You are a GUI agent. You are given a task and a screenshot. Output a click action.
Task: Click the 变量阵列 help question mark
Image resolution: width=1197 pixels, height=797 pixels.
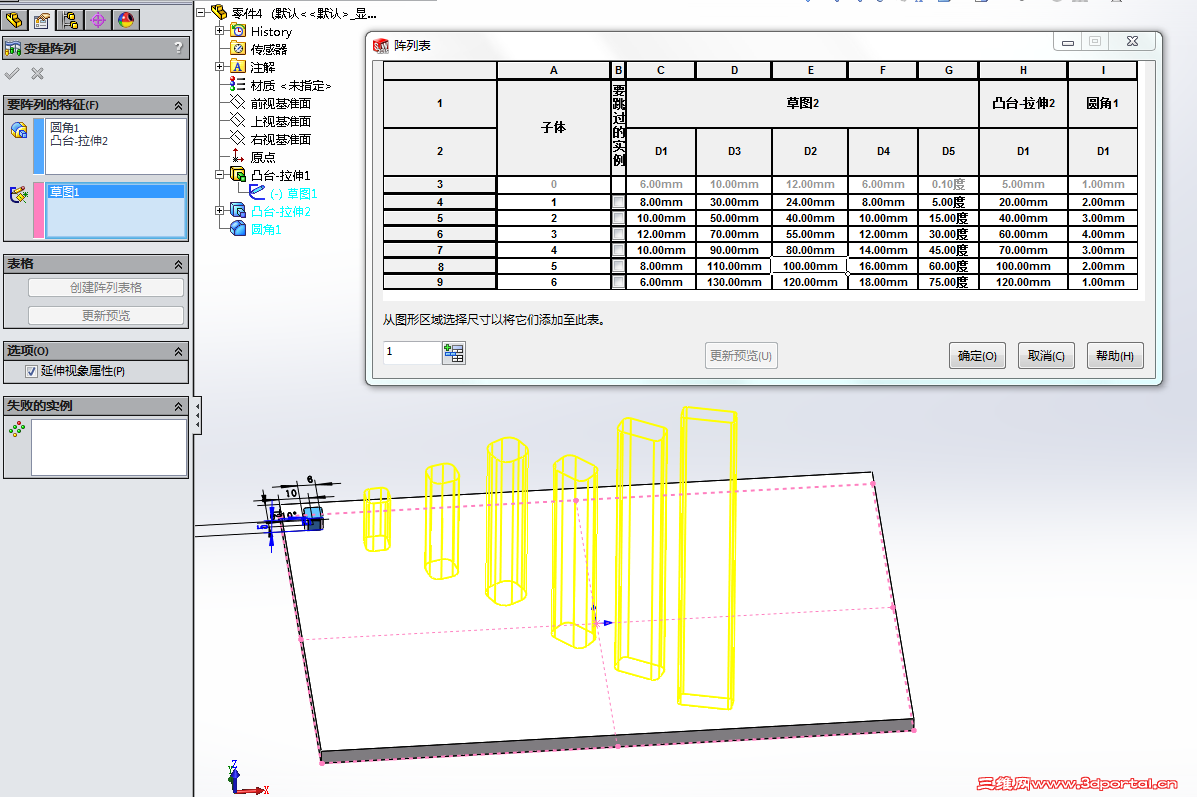pos(179,47)
